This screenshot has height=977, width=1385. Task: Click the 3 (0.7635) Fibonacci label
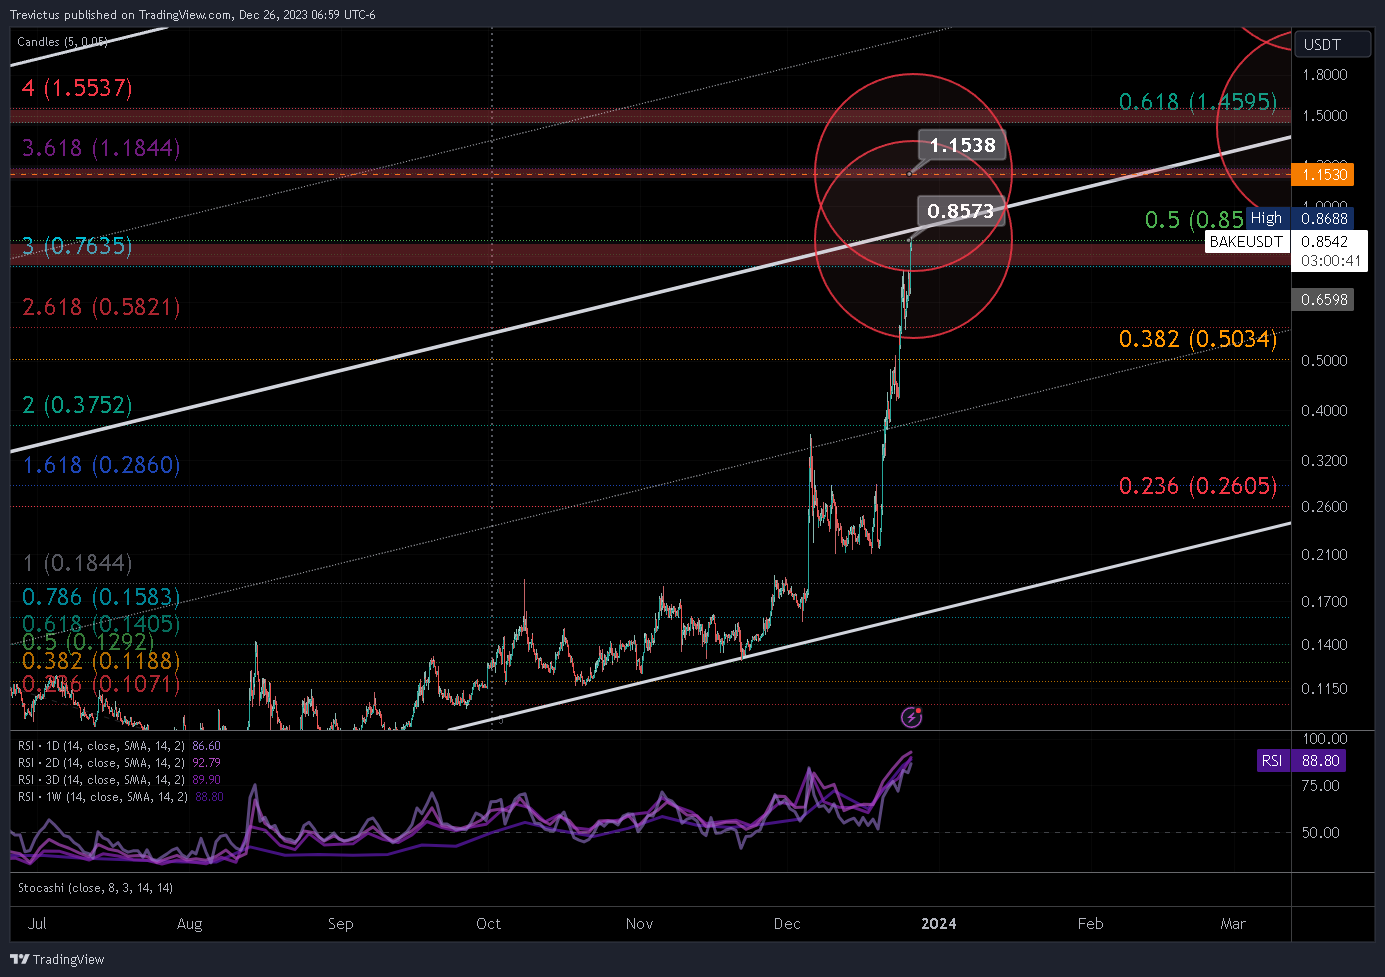77,246
